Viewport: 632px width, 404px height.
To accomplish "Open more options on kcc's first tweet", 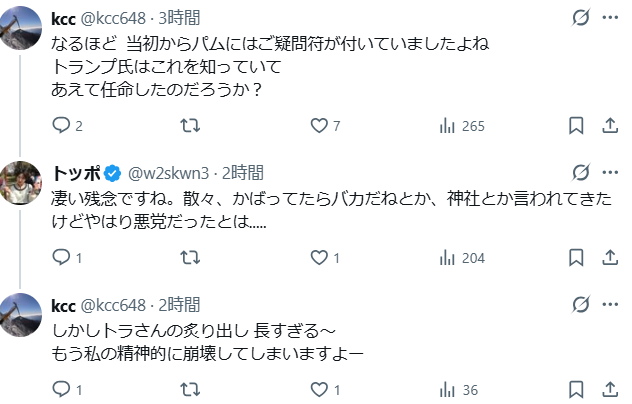I will pos(609,18).
